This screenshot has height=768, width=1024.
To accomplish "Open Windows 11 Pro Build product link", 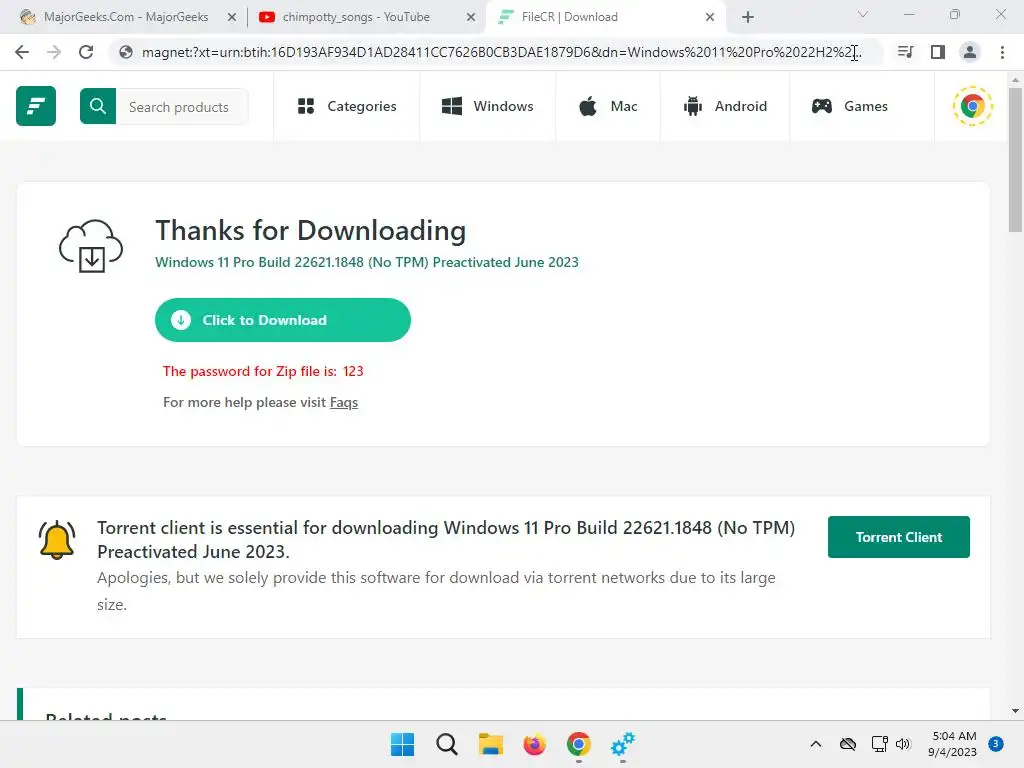I will click(367, 262).
